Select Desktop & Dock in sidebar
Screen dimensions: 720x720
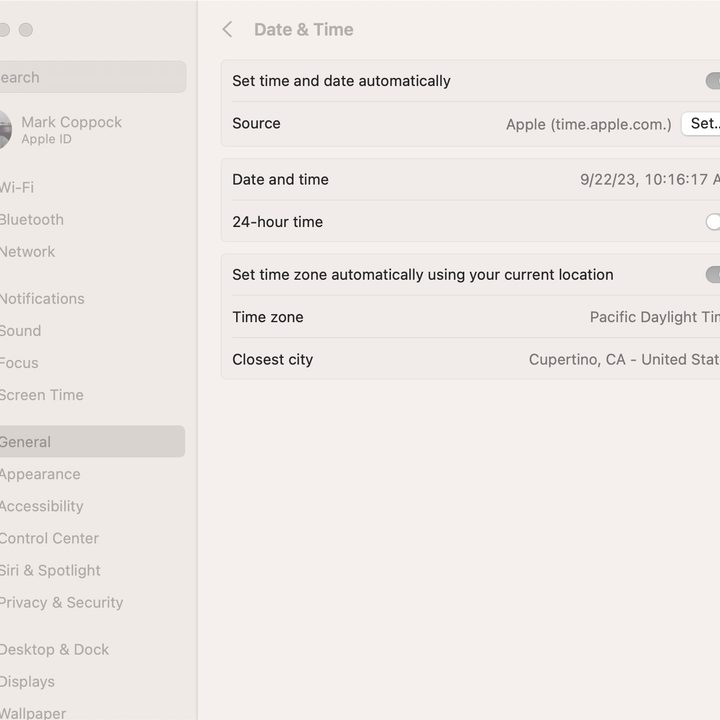(55, 650)
